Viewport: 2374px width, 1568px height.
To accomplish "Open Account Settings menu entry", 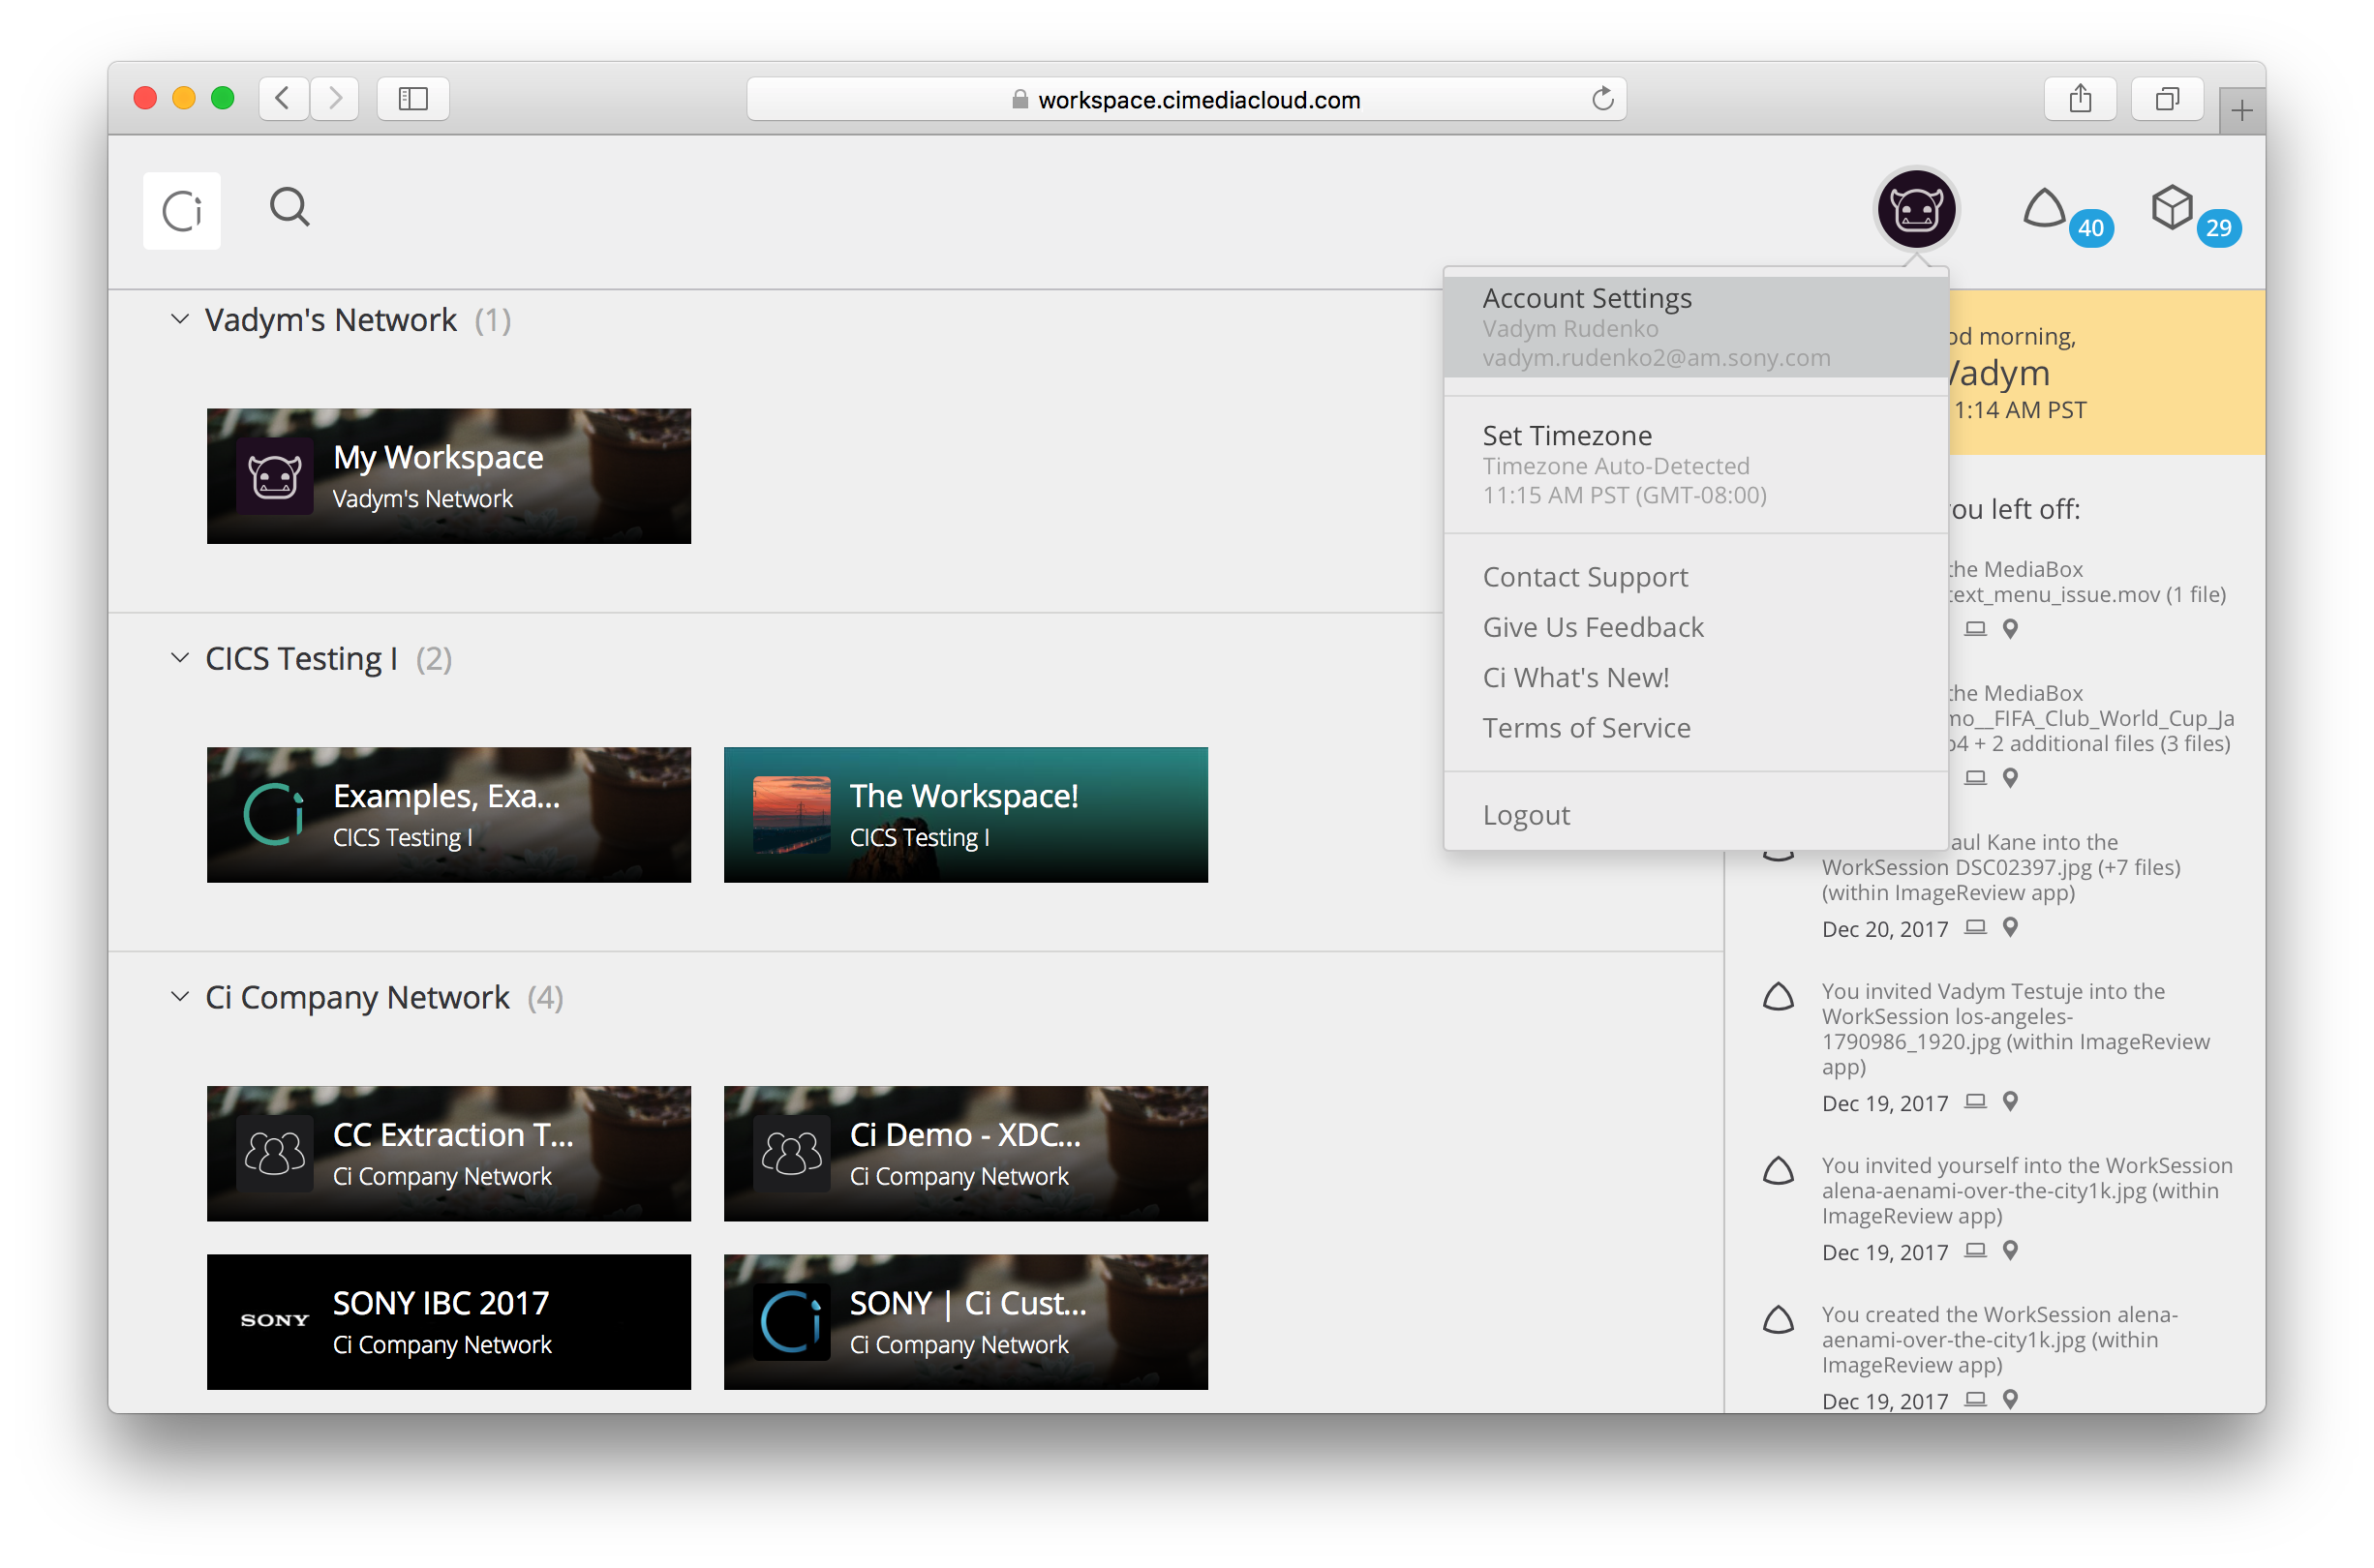I will click(x=1695, y=327).
